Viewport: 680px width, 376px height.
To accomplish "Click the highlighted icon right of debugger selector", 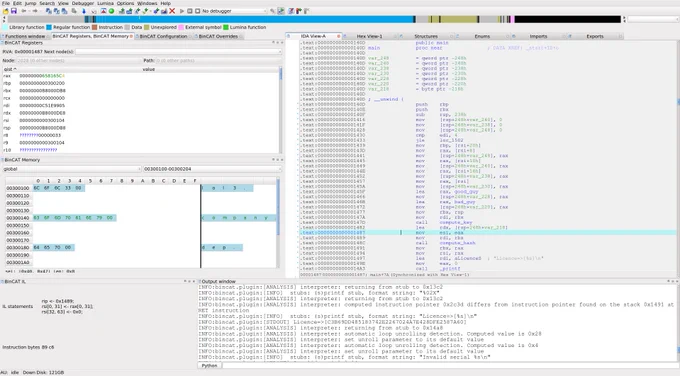I will (281, 11).
